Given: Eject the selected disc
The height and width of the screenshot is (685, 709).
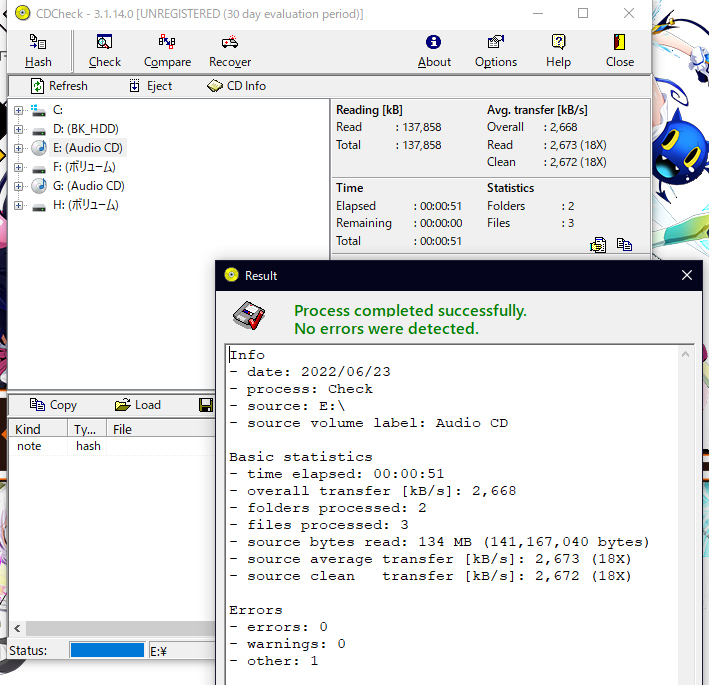Looking at the screenshot, I should pos(150,86).
